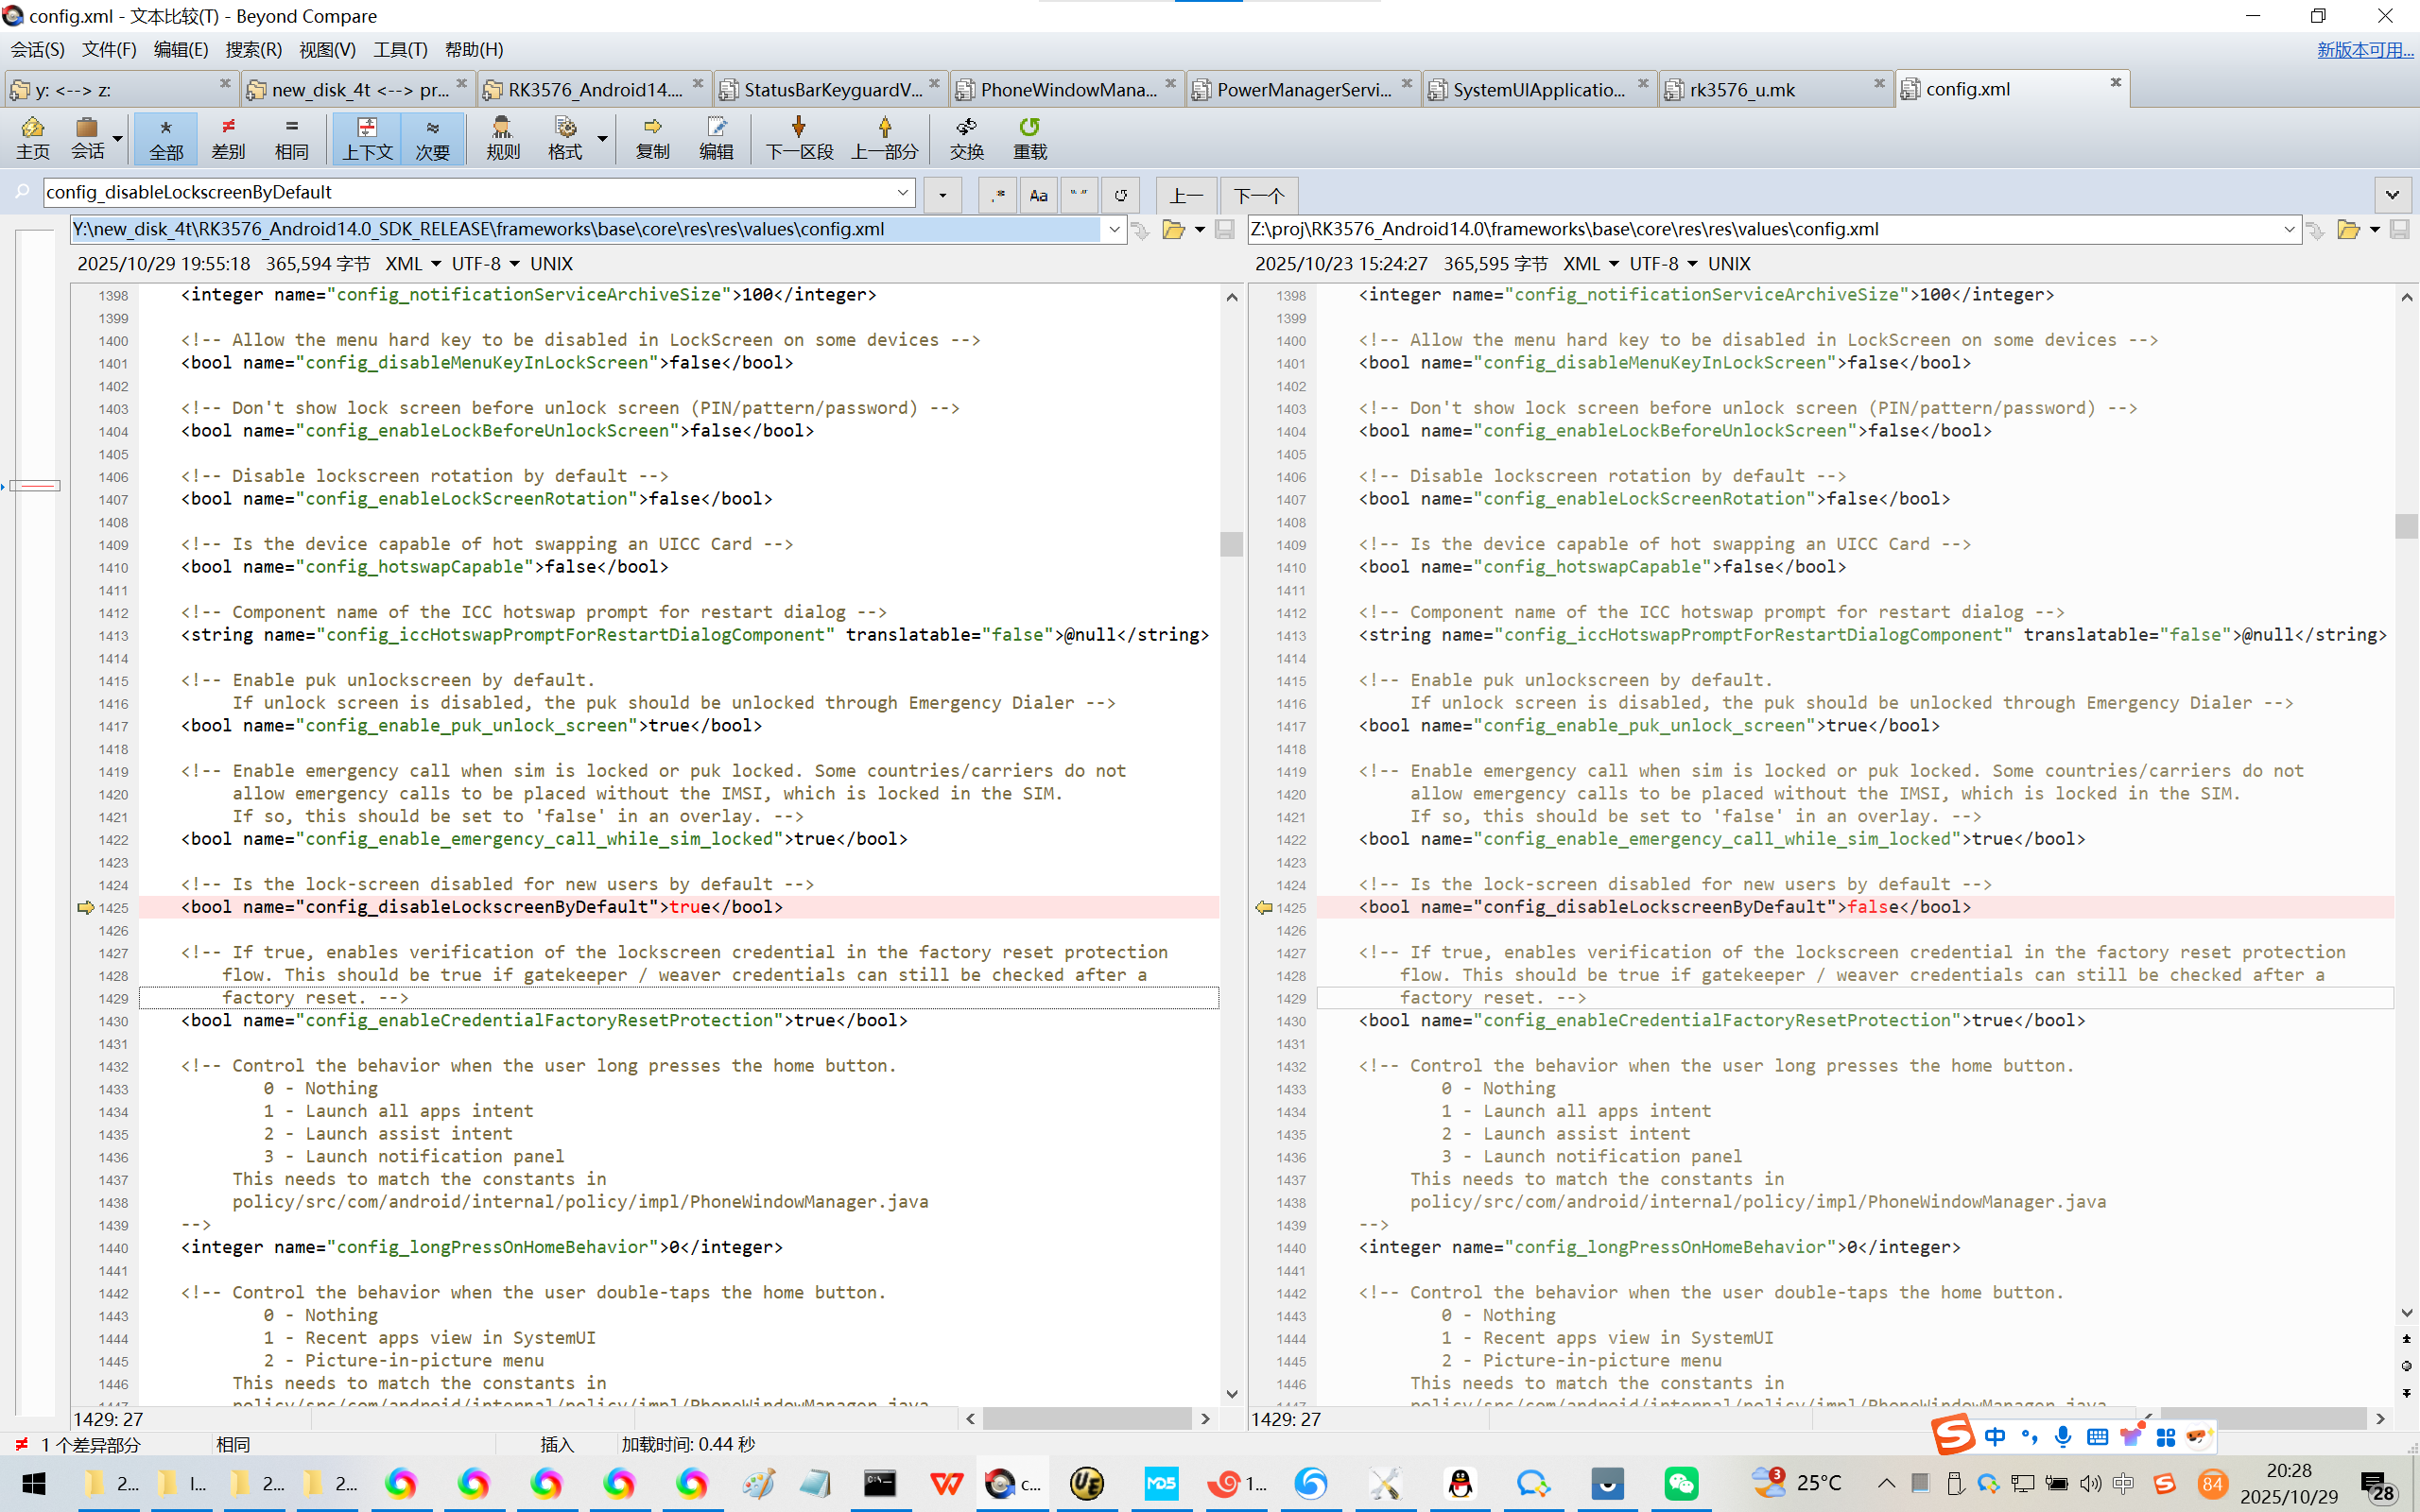
Task: Reload files with the 重载 icon
Action: click(1029, 137)
